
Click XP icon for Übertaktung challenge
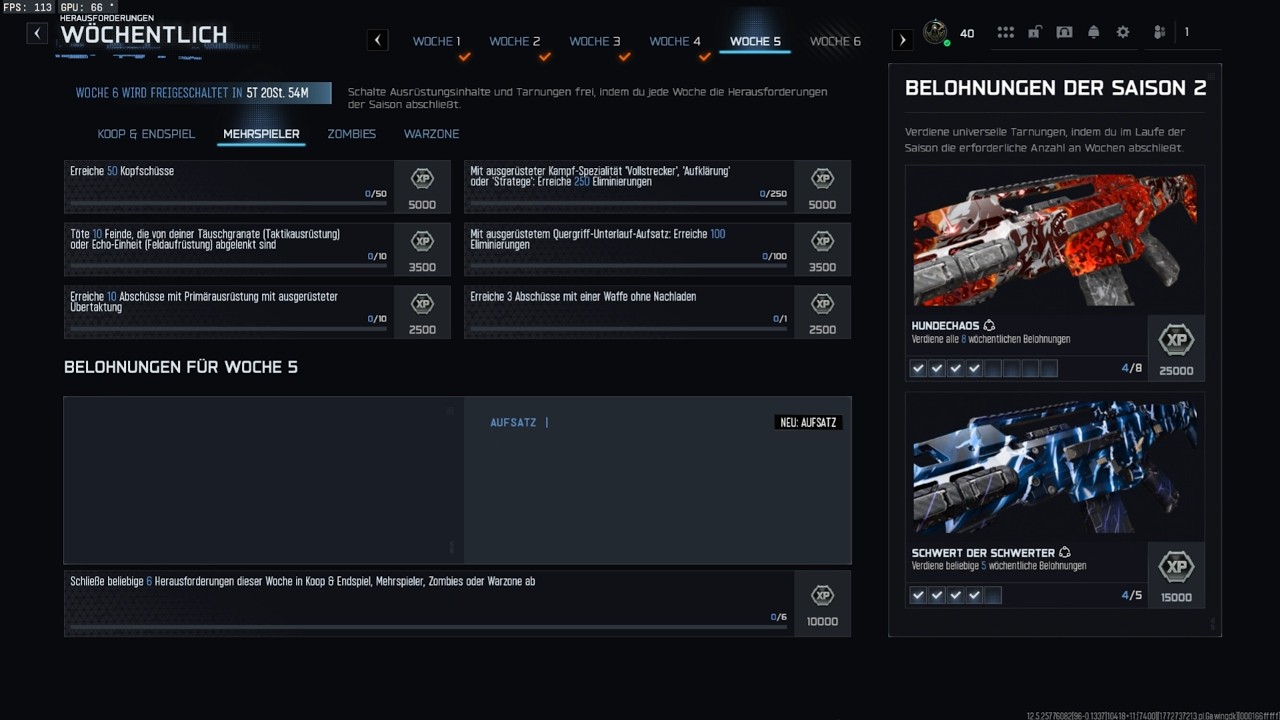(x=422, y=304)
